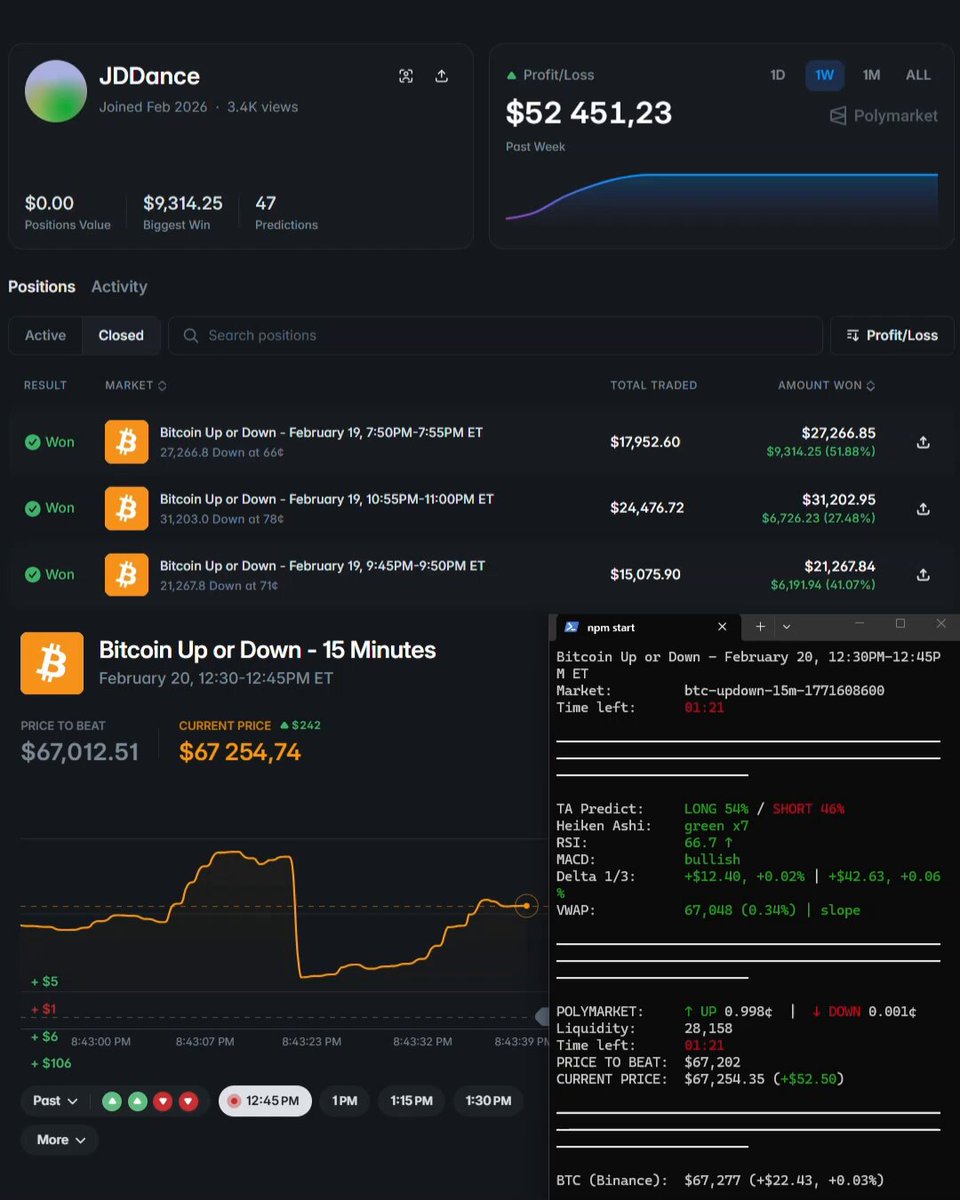The height and width of the screenshot is (1200, 960).
Task: Click the TOTAL TRADED column header
Action: point(654,385)
